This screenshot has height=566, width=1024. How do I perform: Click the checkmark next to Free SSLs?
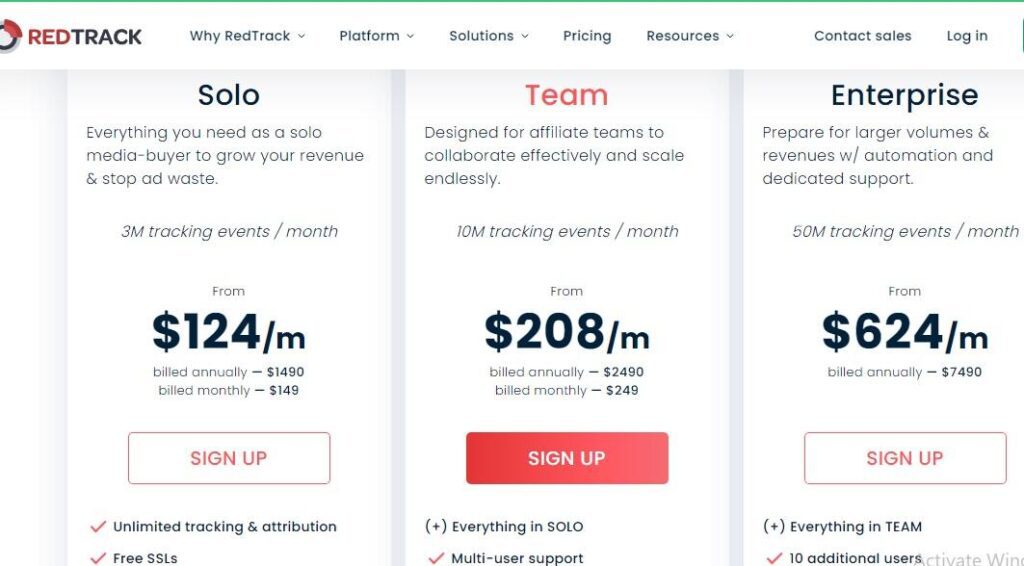click(x=98, y=558)
